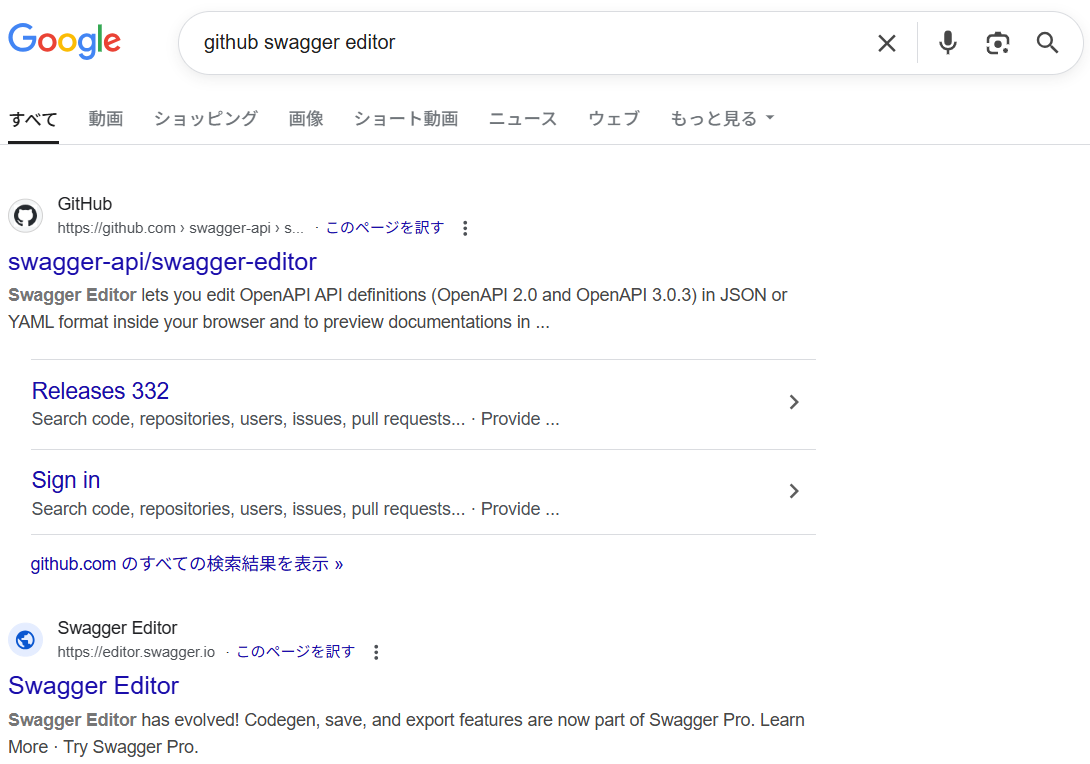The image size is (1090, 764).
Task: Click the magnifying glass search button
Action: pyautogui.click(x=1047, y=43)
